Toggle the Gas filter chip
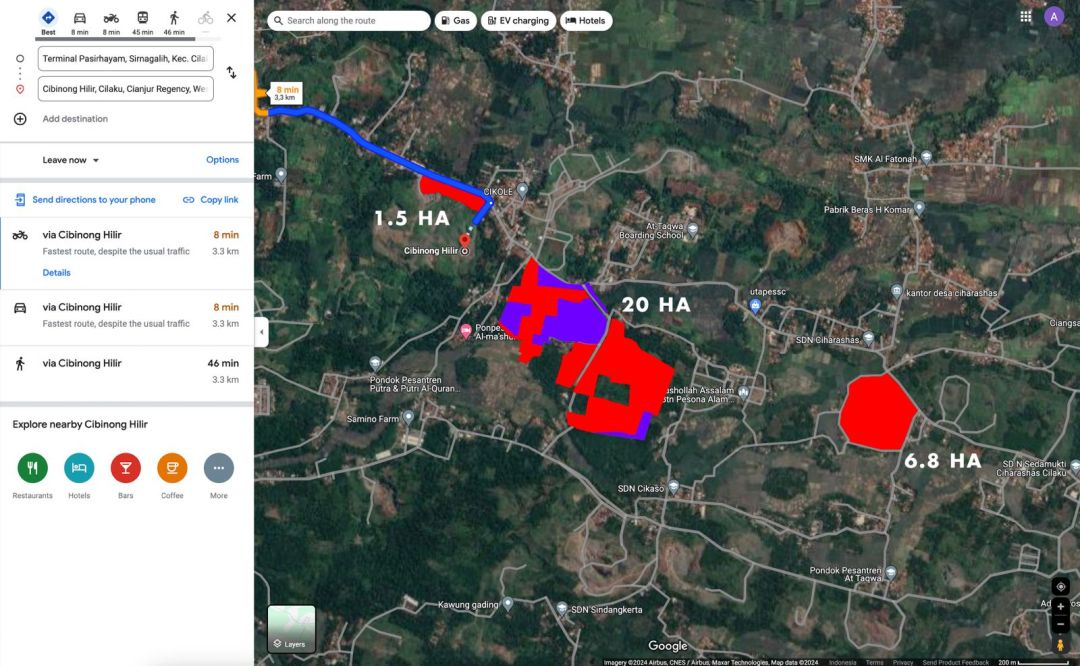 point(455,21)
